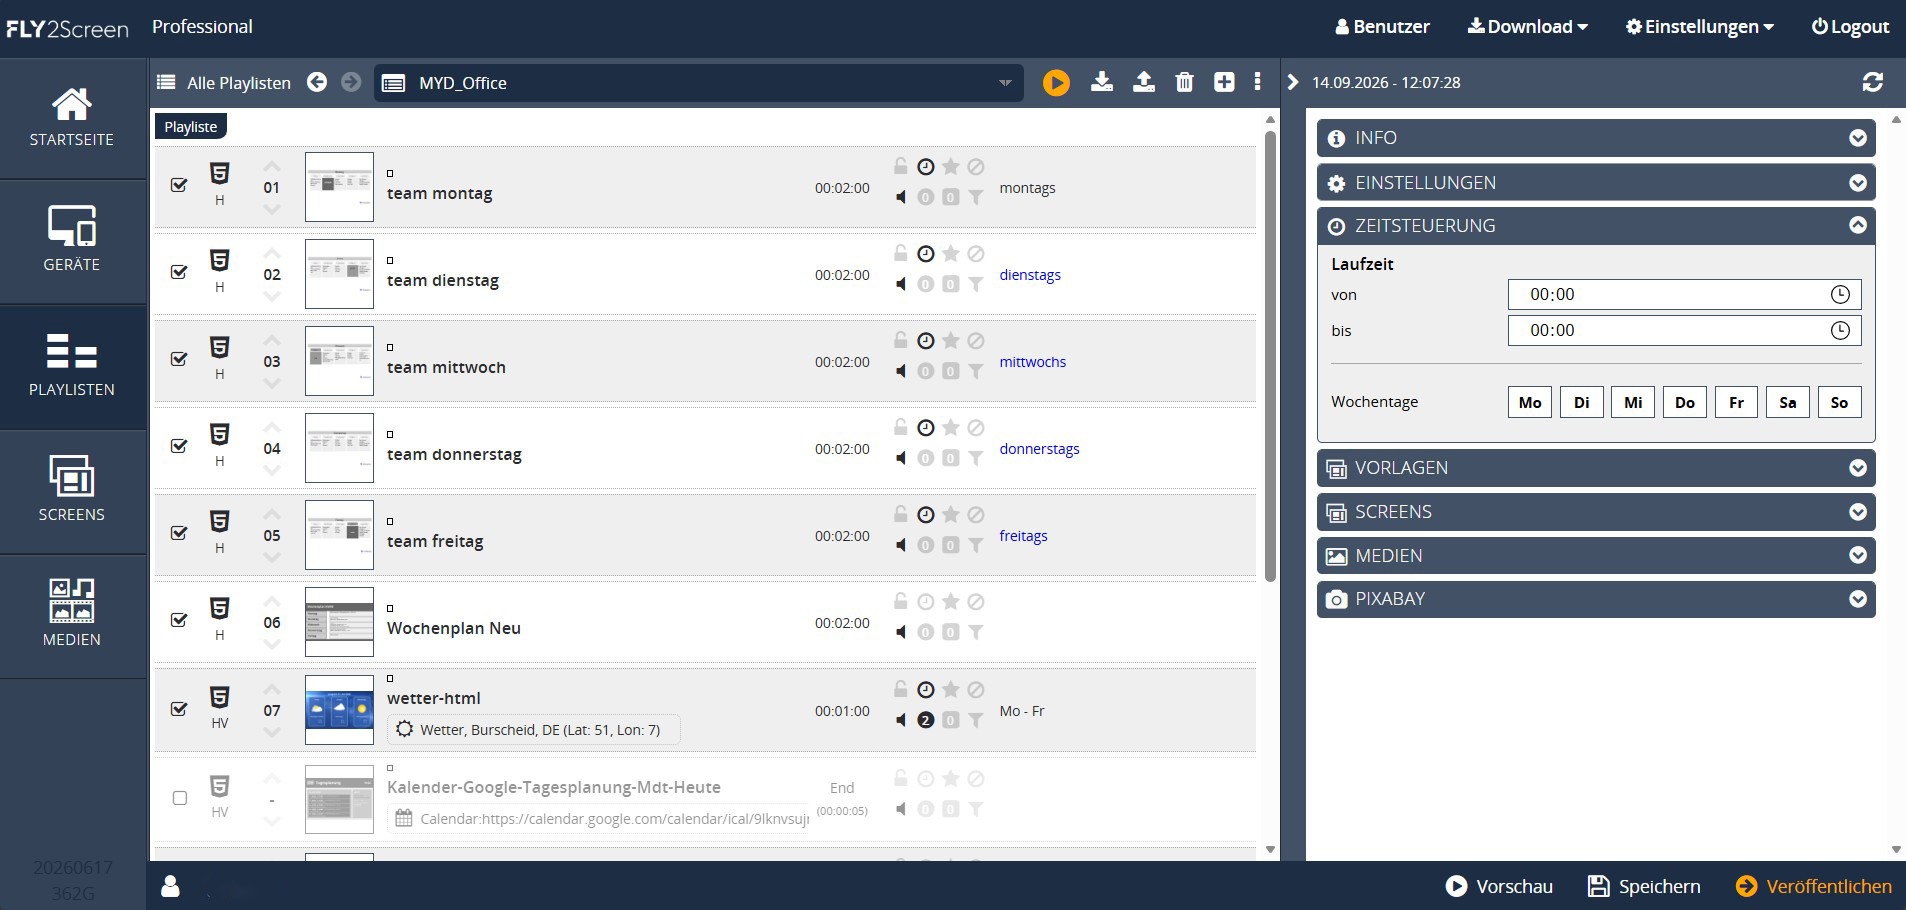This screenshot has height=910, width=1906.
Task: Click the Veröffentlichen button
Action: 1814,886
